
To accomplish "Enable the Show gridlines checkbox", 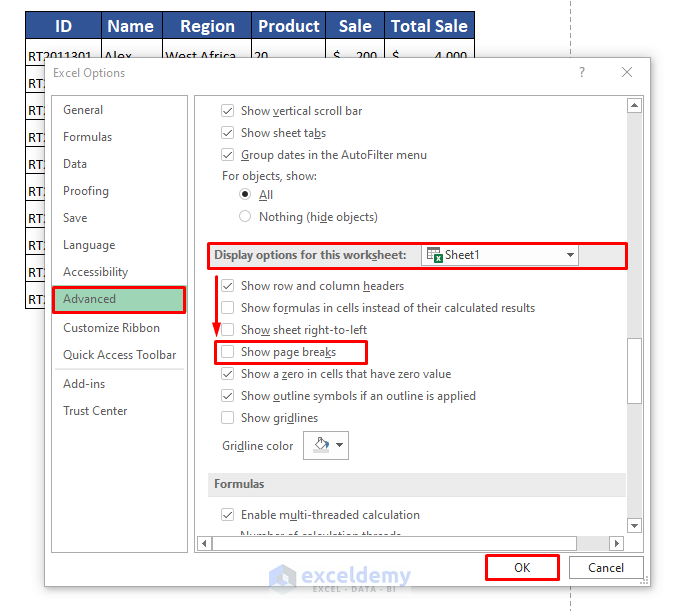I will (x=228, y=417).
